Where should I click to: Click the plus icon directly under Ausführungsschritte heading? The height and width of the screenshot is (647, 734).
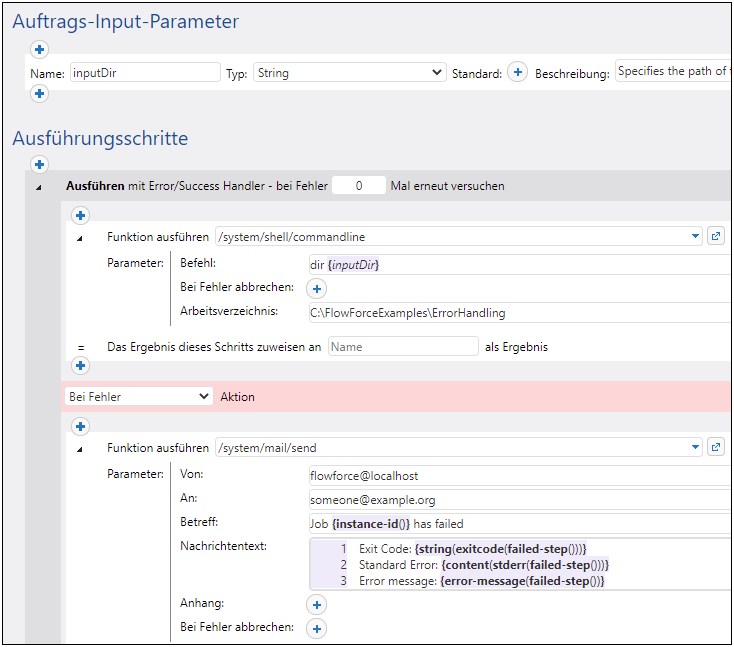pos(40,164)
